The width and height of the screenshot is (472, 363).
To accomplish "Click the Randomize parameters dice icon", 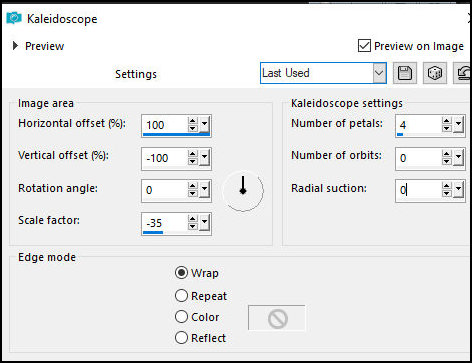I will tap(435, 73).
